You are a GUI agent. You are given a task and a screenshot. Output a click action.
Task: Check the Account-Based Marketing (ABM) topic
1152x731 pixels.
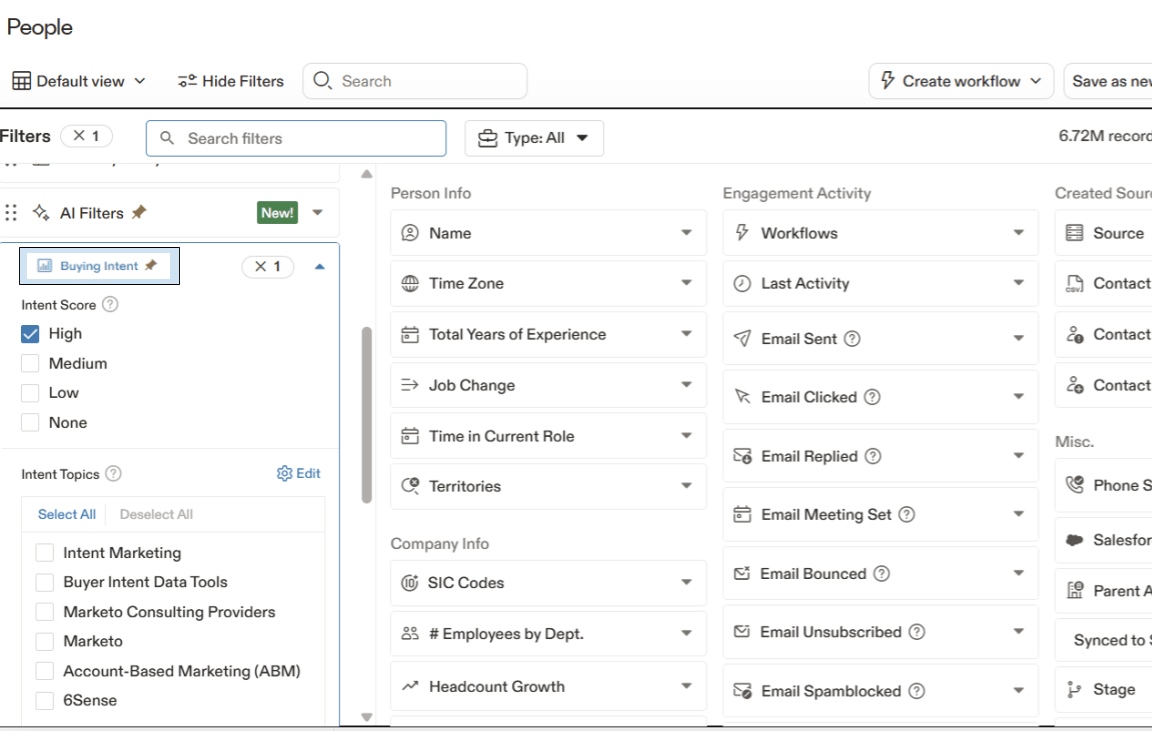45,671
